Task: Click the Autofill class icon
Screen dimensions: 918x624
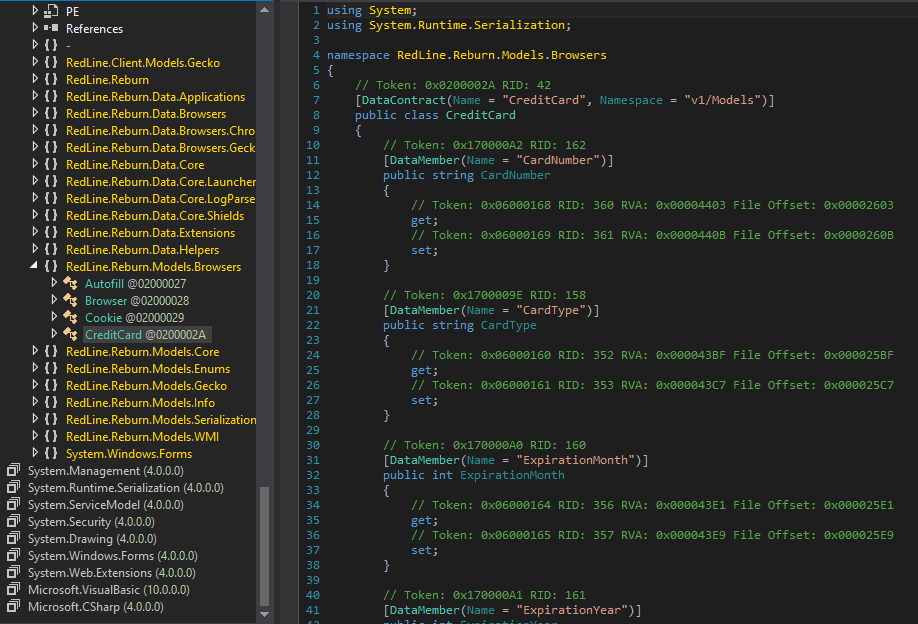Action: point(71,284)
